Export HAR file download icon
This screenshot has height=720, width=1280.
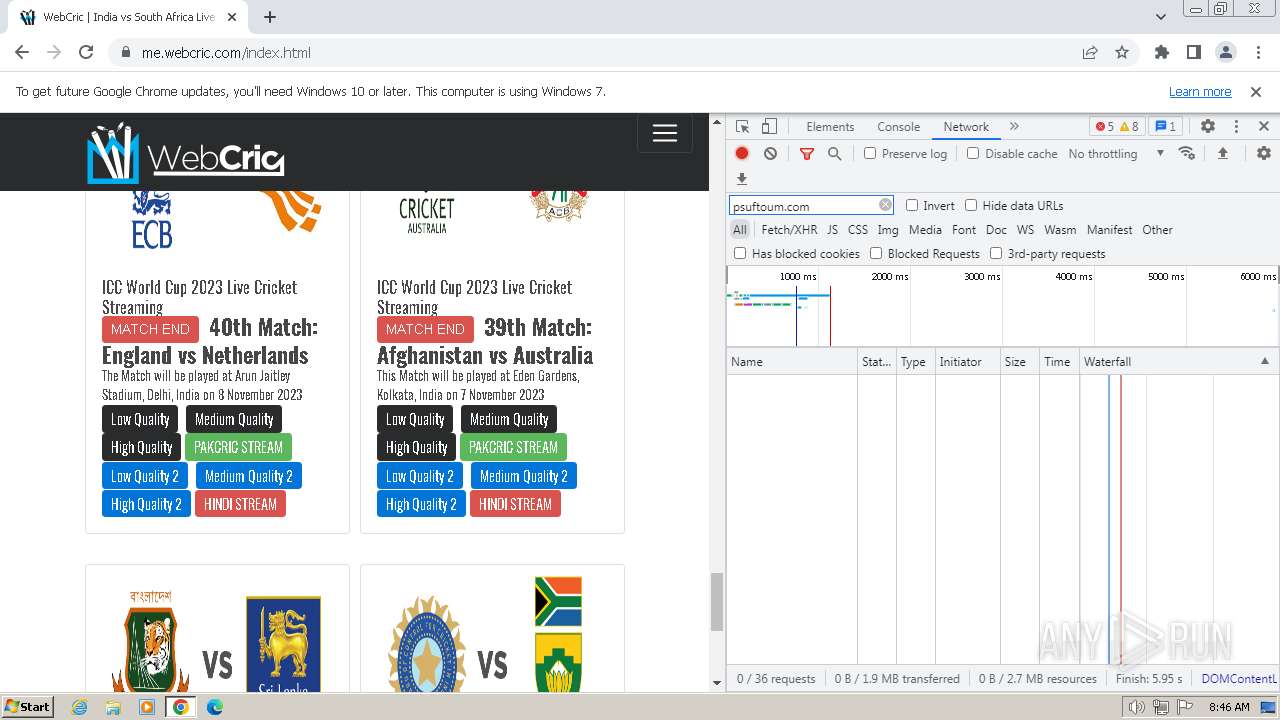click(742, 179)
